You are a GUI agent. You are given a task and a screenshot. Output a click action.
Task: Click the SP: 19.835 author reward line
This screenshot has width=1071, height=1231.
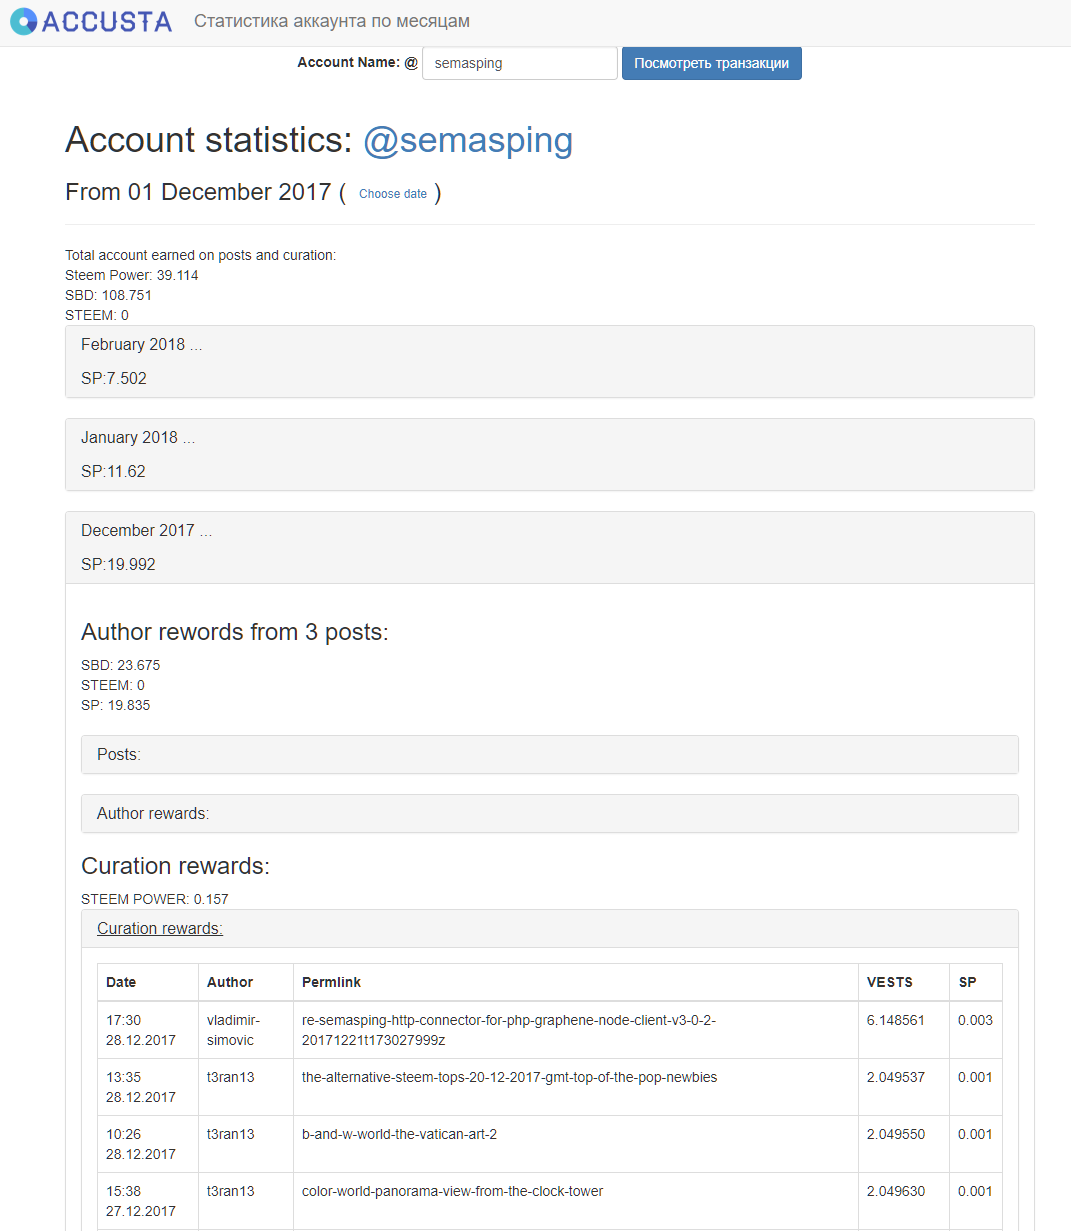[x=116, y=705]
